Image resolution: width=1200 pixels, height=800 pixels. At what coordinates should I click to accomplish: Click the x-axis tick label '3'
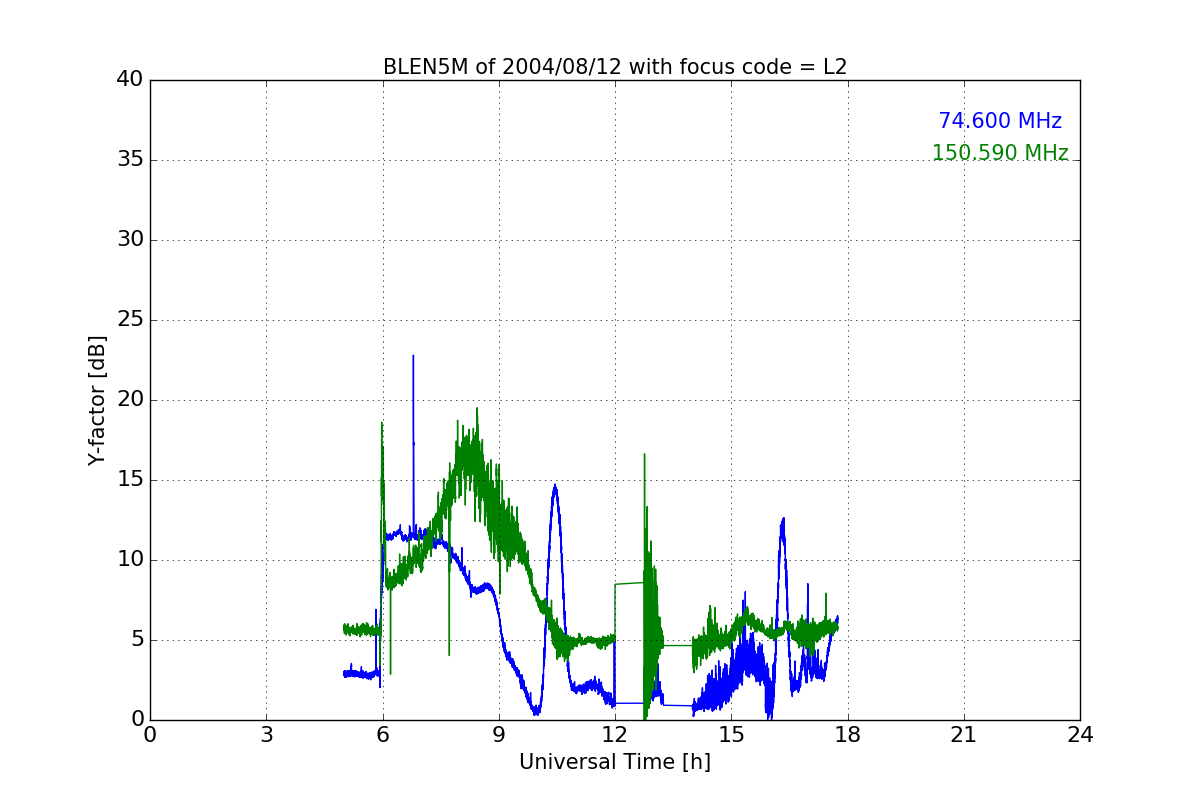[266, 735]
